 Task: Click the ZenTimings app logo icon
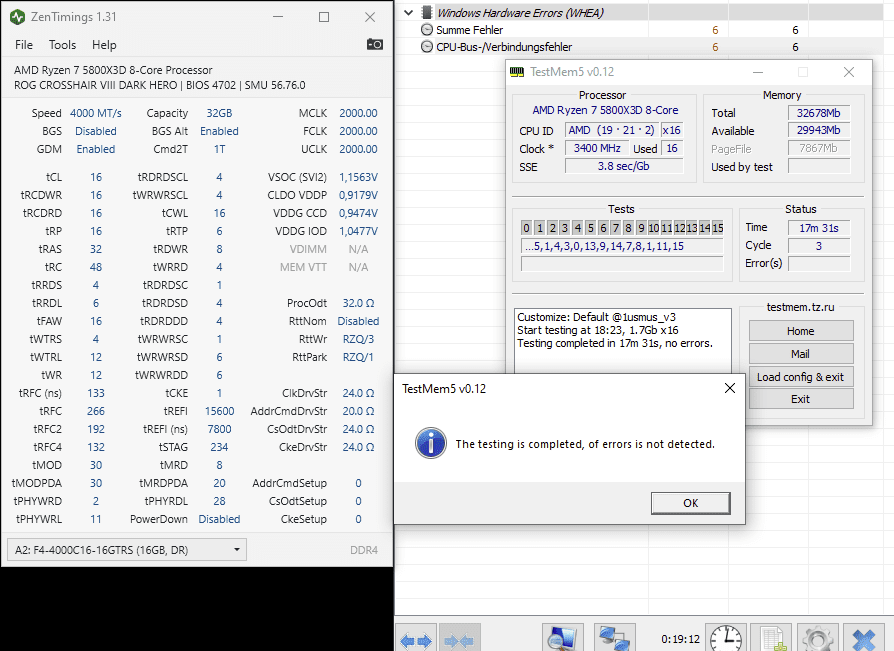[18, 17]
